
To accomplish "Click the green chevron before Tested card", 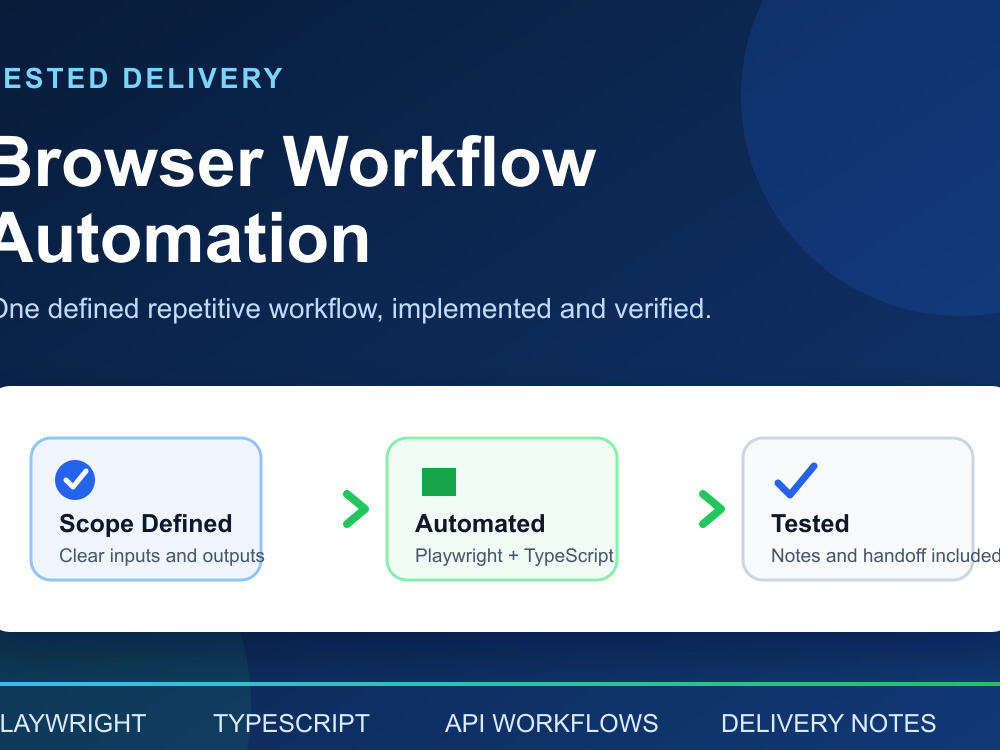I will pyautogui.click(x=712, y=509).
